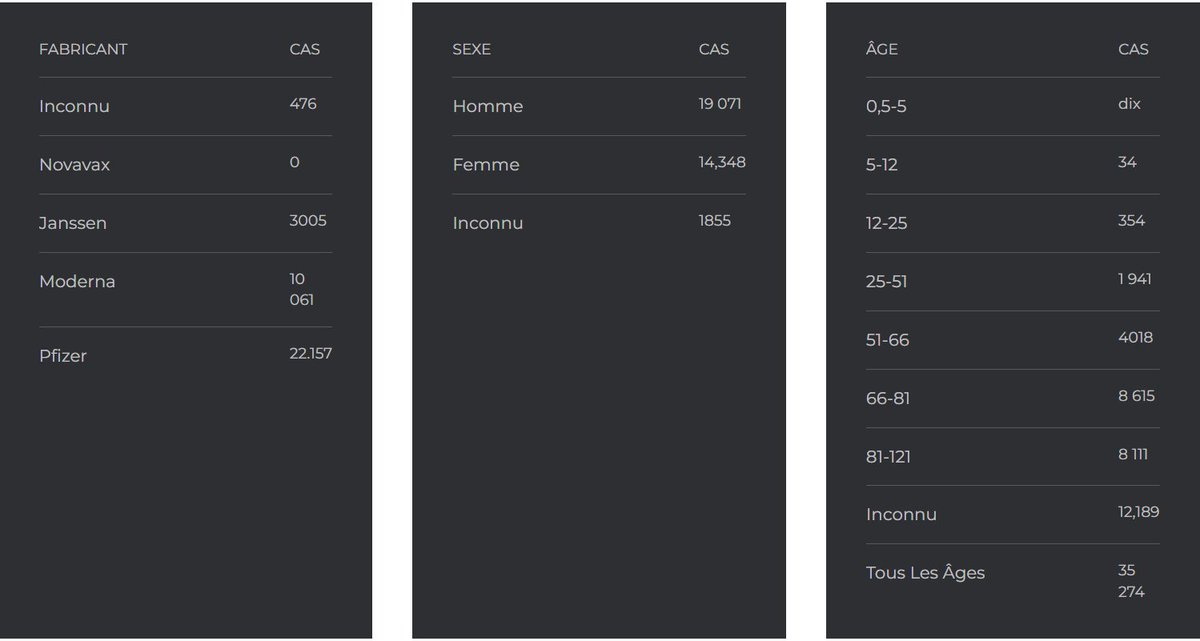The width and height of the screenshot is (1200, 641).
Task: Click the 12-25 age row
Action: 886,223
